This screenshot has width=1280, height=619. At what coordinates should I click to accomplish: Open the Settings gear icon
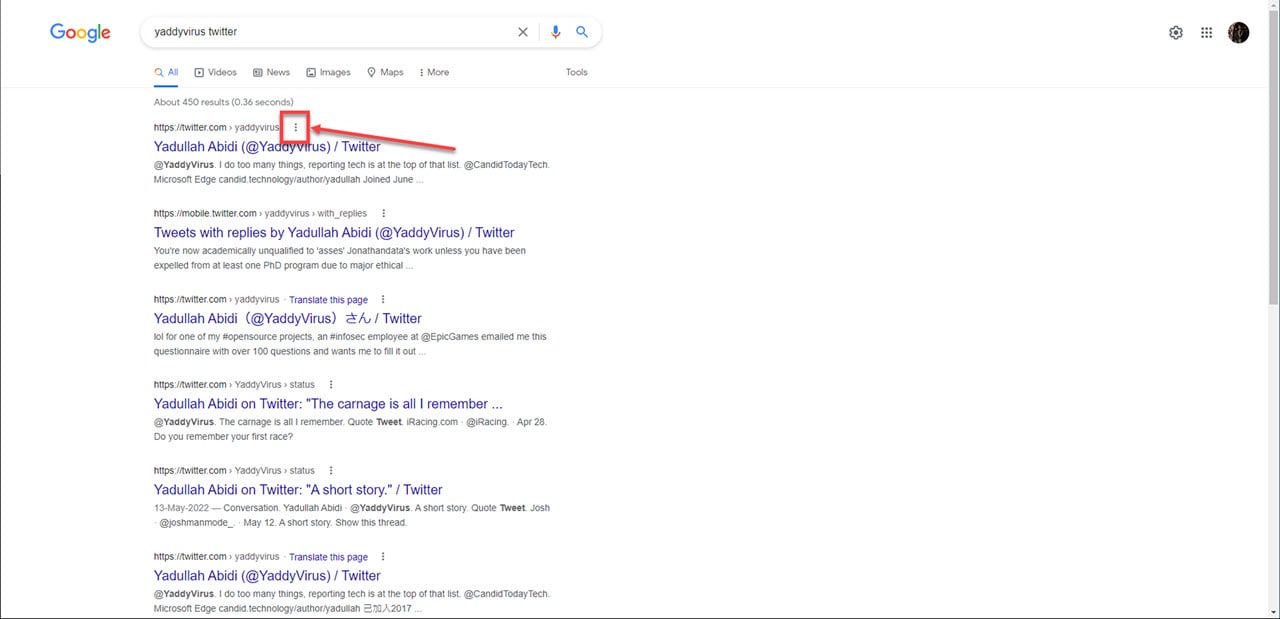pos(1176,33)
